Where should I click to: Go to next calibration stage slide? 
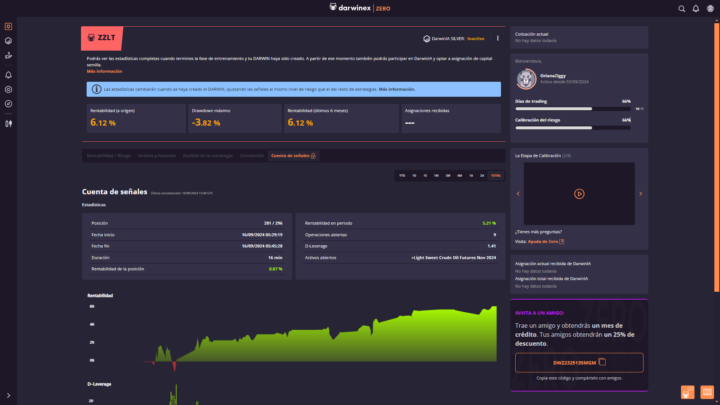pyautogui.click(x=642, y=193)
